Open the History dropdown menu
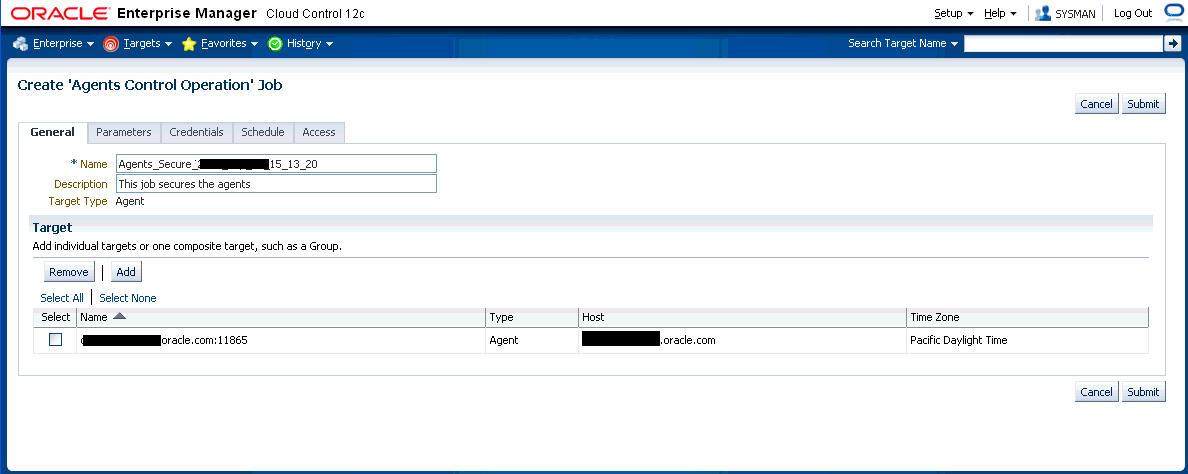This screenshot has height=474, width=1188. coord(311,44)
